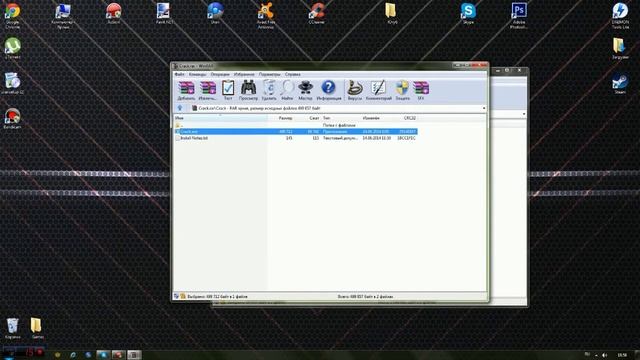Open the Файл menu in WinRAR
This screenshot has height=360, width=640.
coord(179,74)
